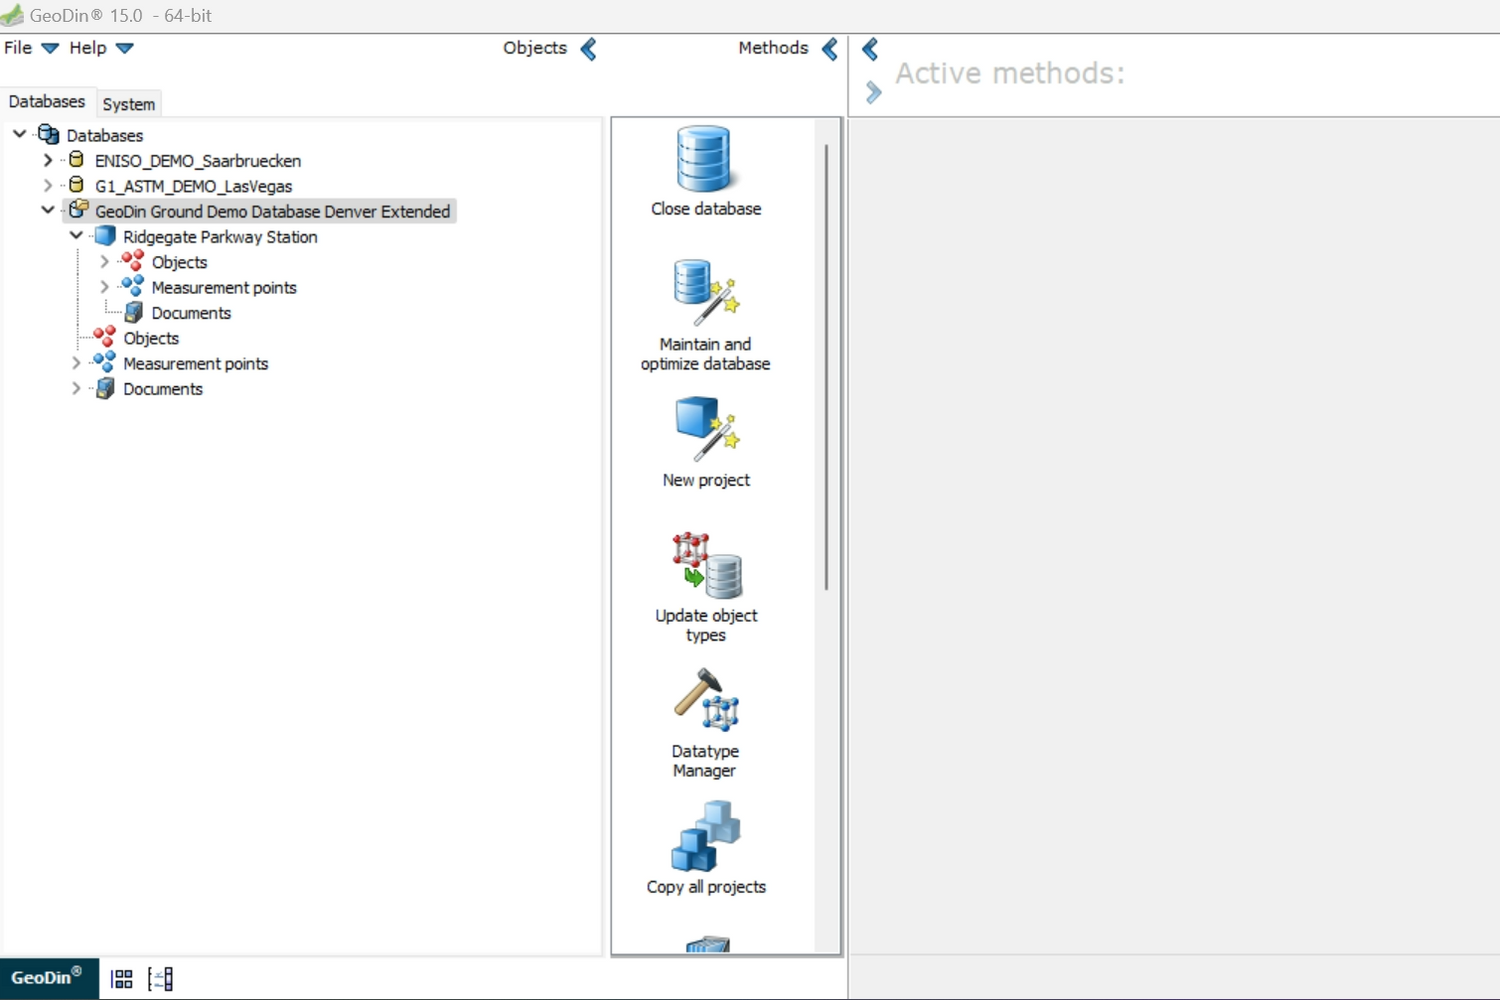Click the Close database icon

tap(705, 160)
